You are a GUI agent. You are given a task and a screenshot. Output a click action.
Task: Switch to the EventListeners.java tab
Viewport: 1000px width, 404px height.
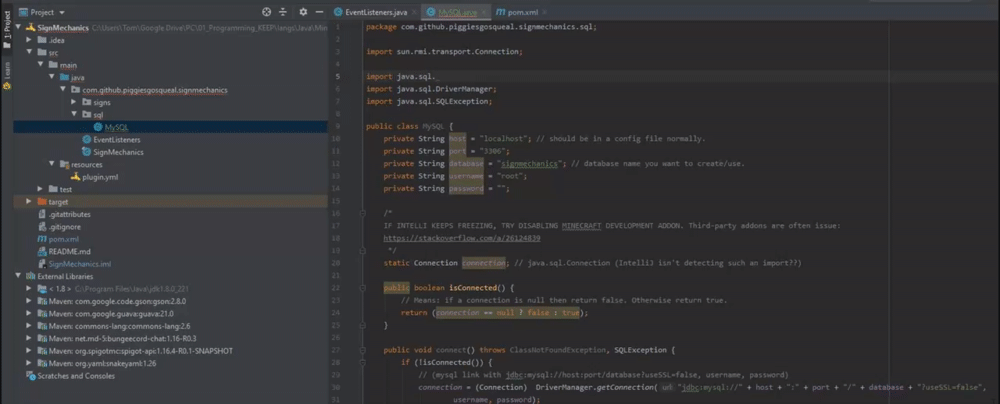tap(375, 12)
